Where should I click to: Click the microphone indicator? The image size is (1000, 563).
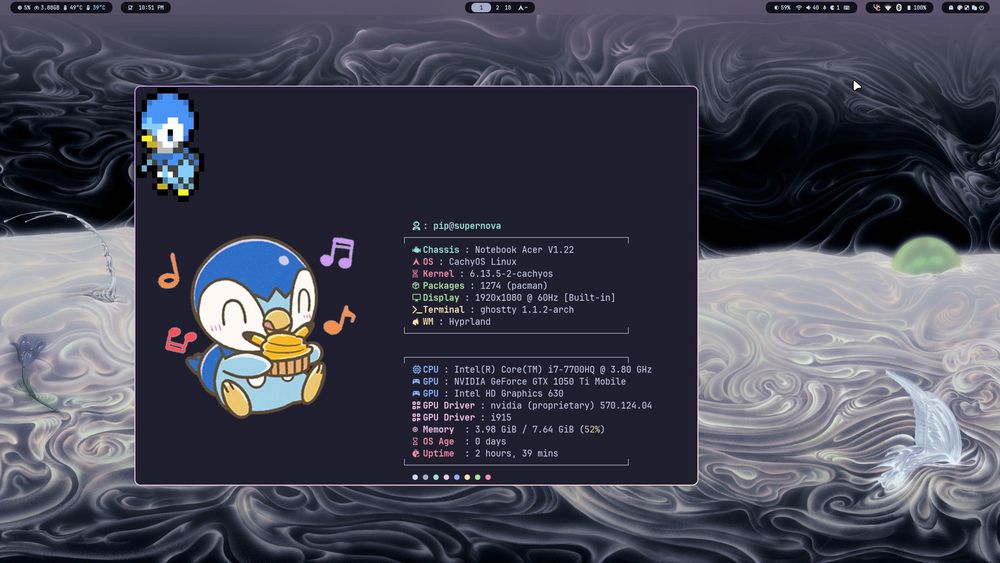pyautogui.click(x=825, y=8)
